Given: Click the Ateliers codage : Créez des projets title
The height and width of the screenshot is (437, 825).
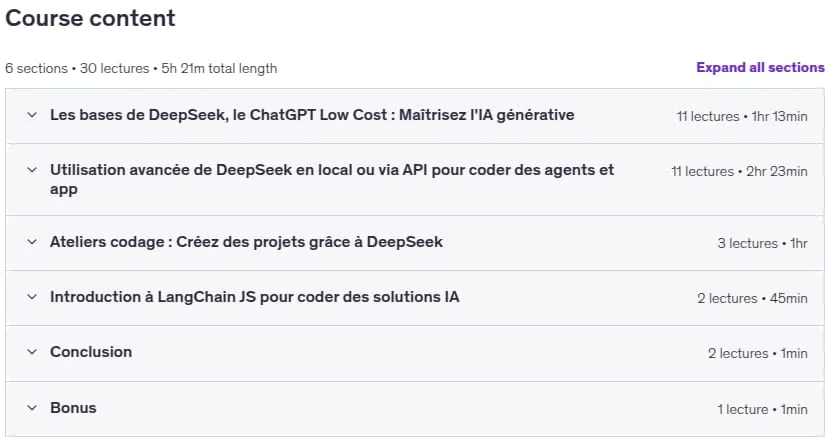Looking at the screenshot, I should [x=246, y=242].
